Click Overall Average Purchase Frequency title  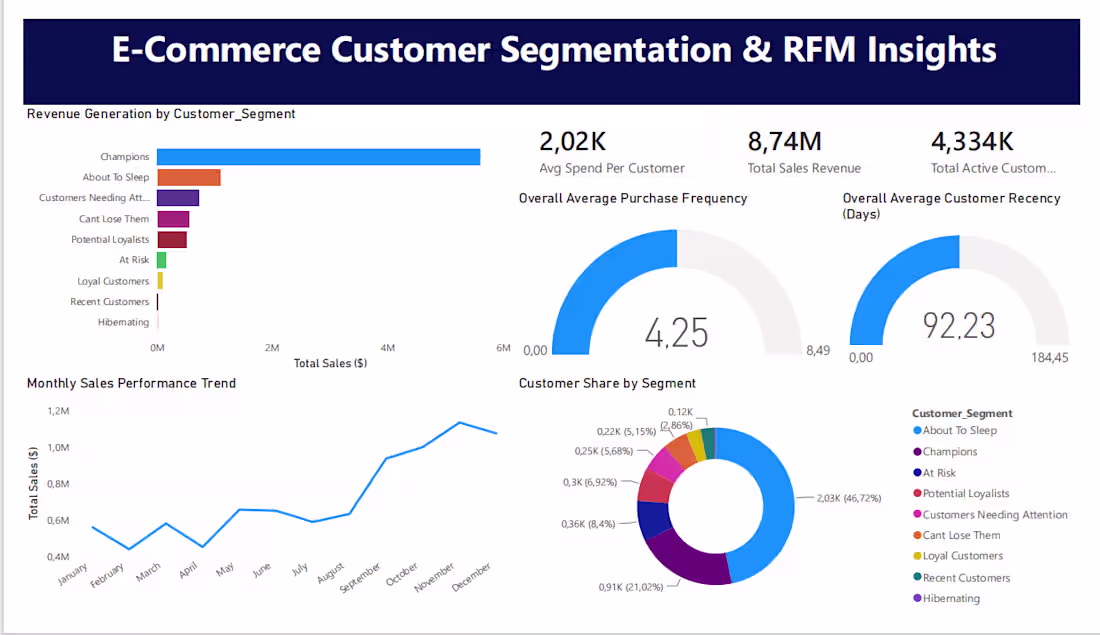[x=633, y=199]
